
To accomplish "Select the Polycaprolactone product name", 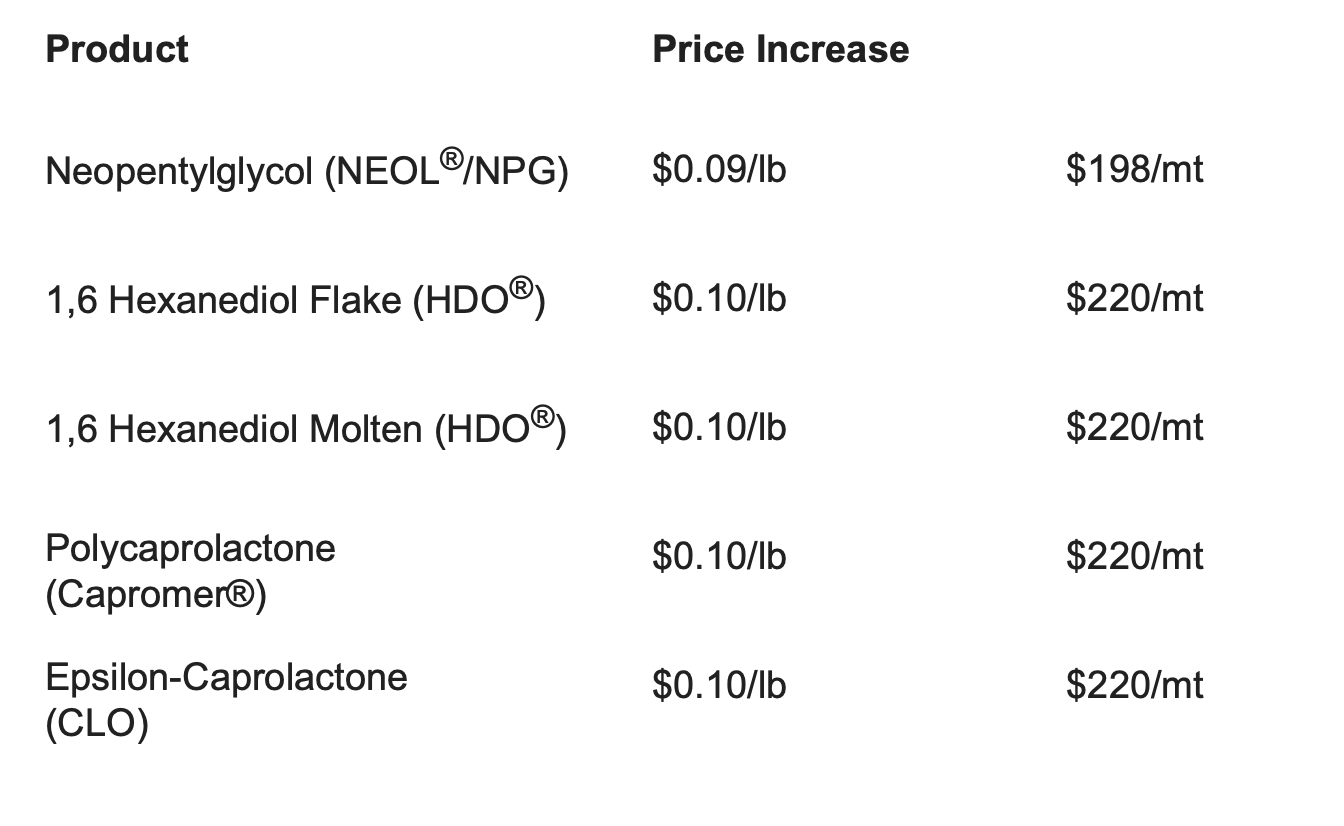I will [x=190, y=549].
